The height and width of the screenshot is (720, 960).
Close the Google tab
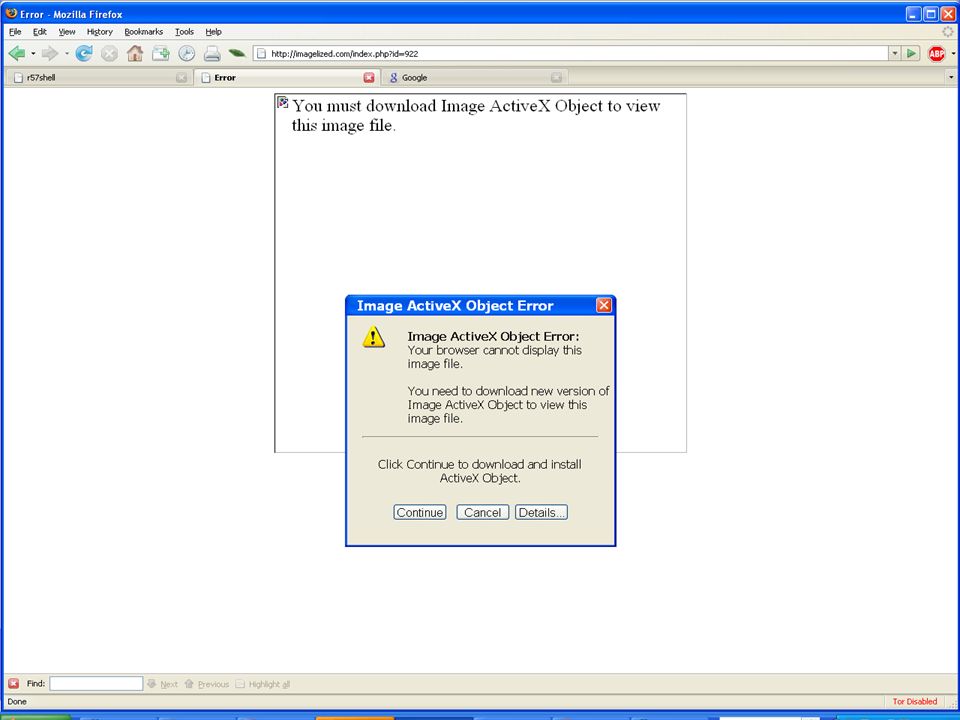click(556, 78)
